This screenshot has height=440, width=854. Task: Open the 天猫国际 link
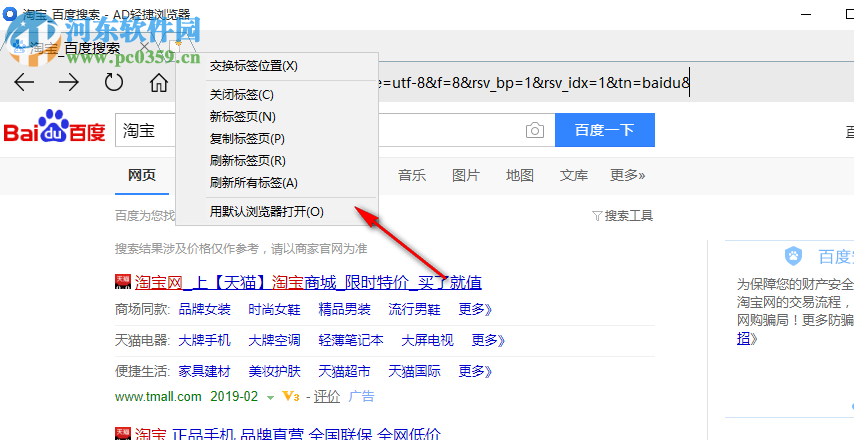click(414, 372)
